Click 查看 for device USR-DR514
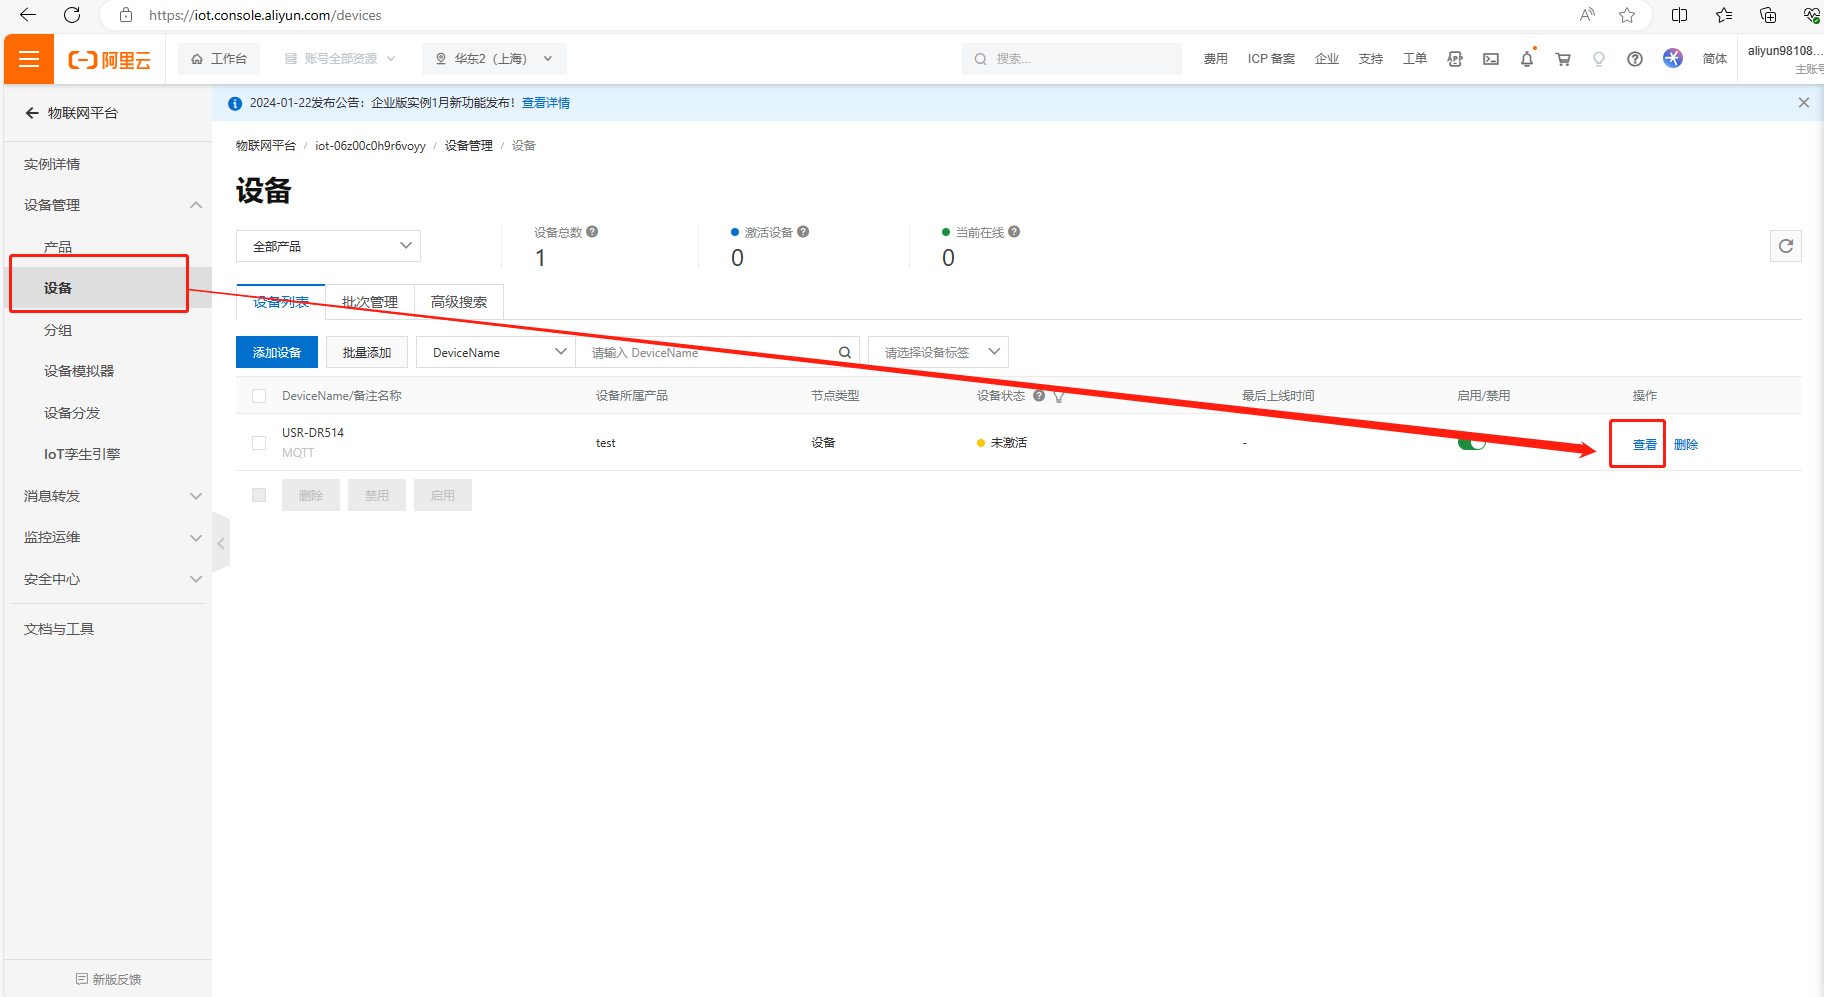The image size is (1824, 997). tap(1645, 445)
